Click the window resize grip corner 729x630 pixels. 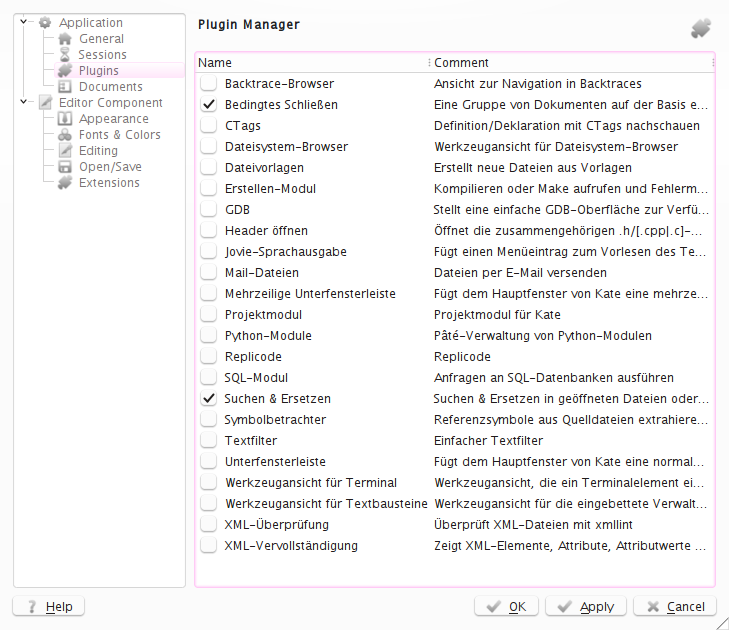[x=722, y=623]
